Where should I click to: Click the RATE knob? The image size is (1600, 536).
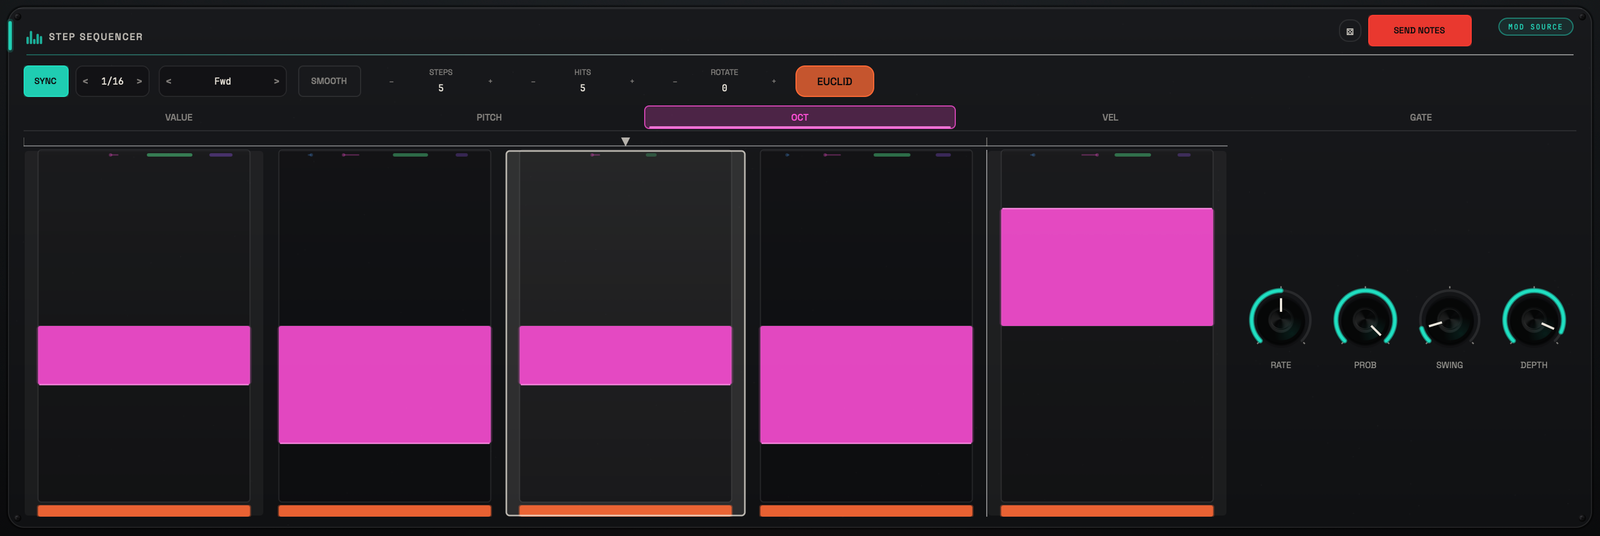pyautogui.click(x=1281, y=320)
